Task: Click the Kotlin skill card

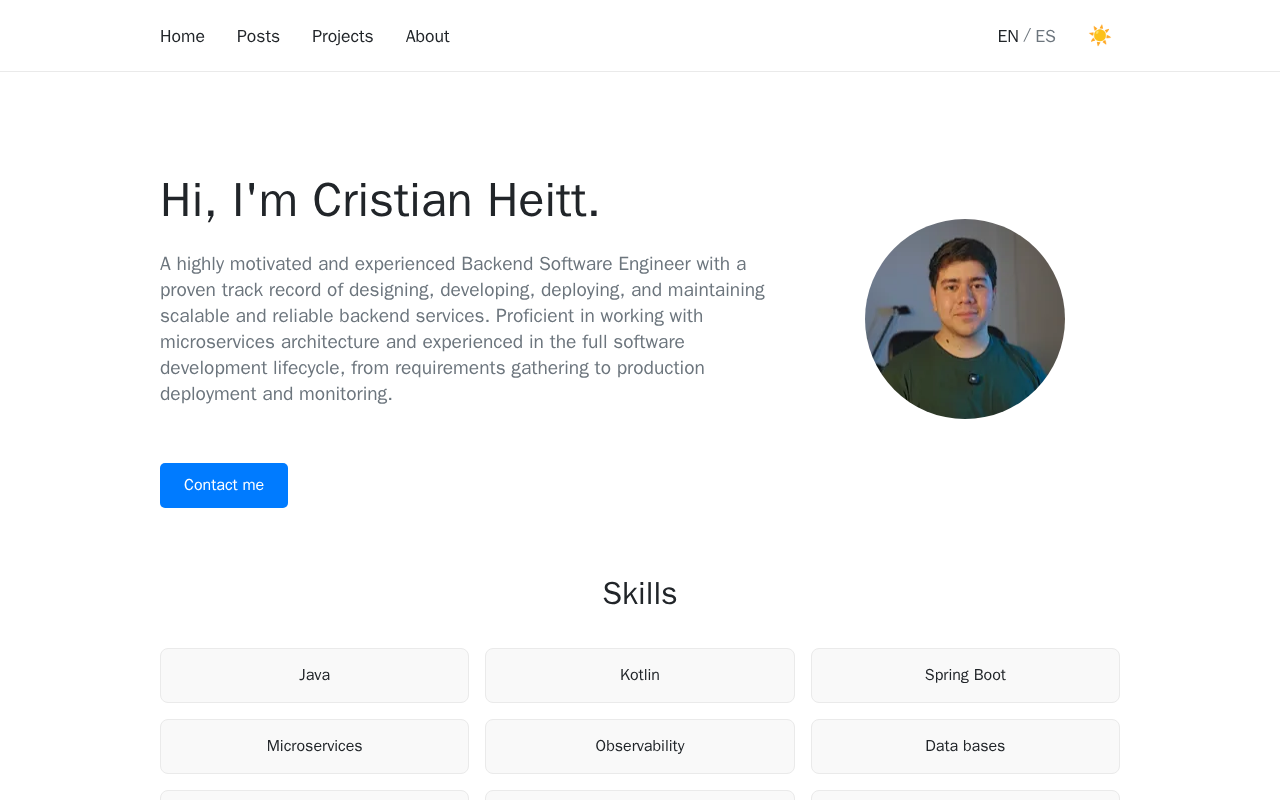Action: [639, 675]
